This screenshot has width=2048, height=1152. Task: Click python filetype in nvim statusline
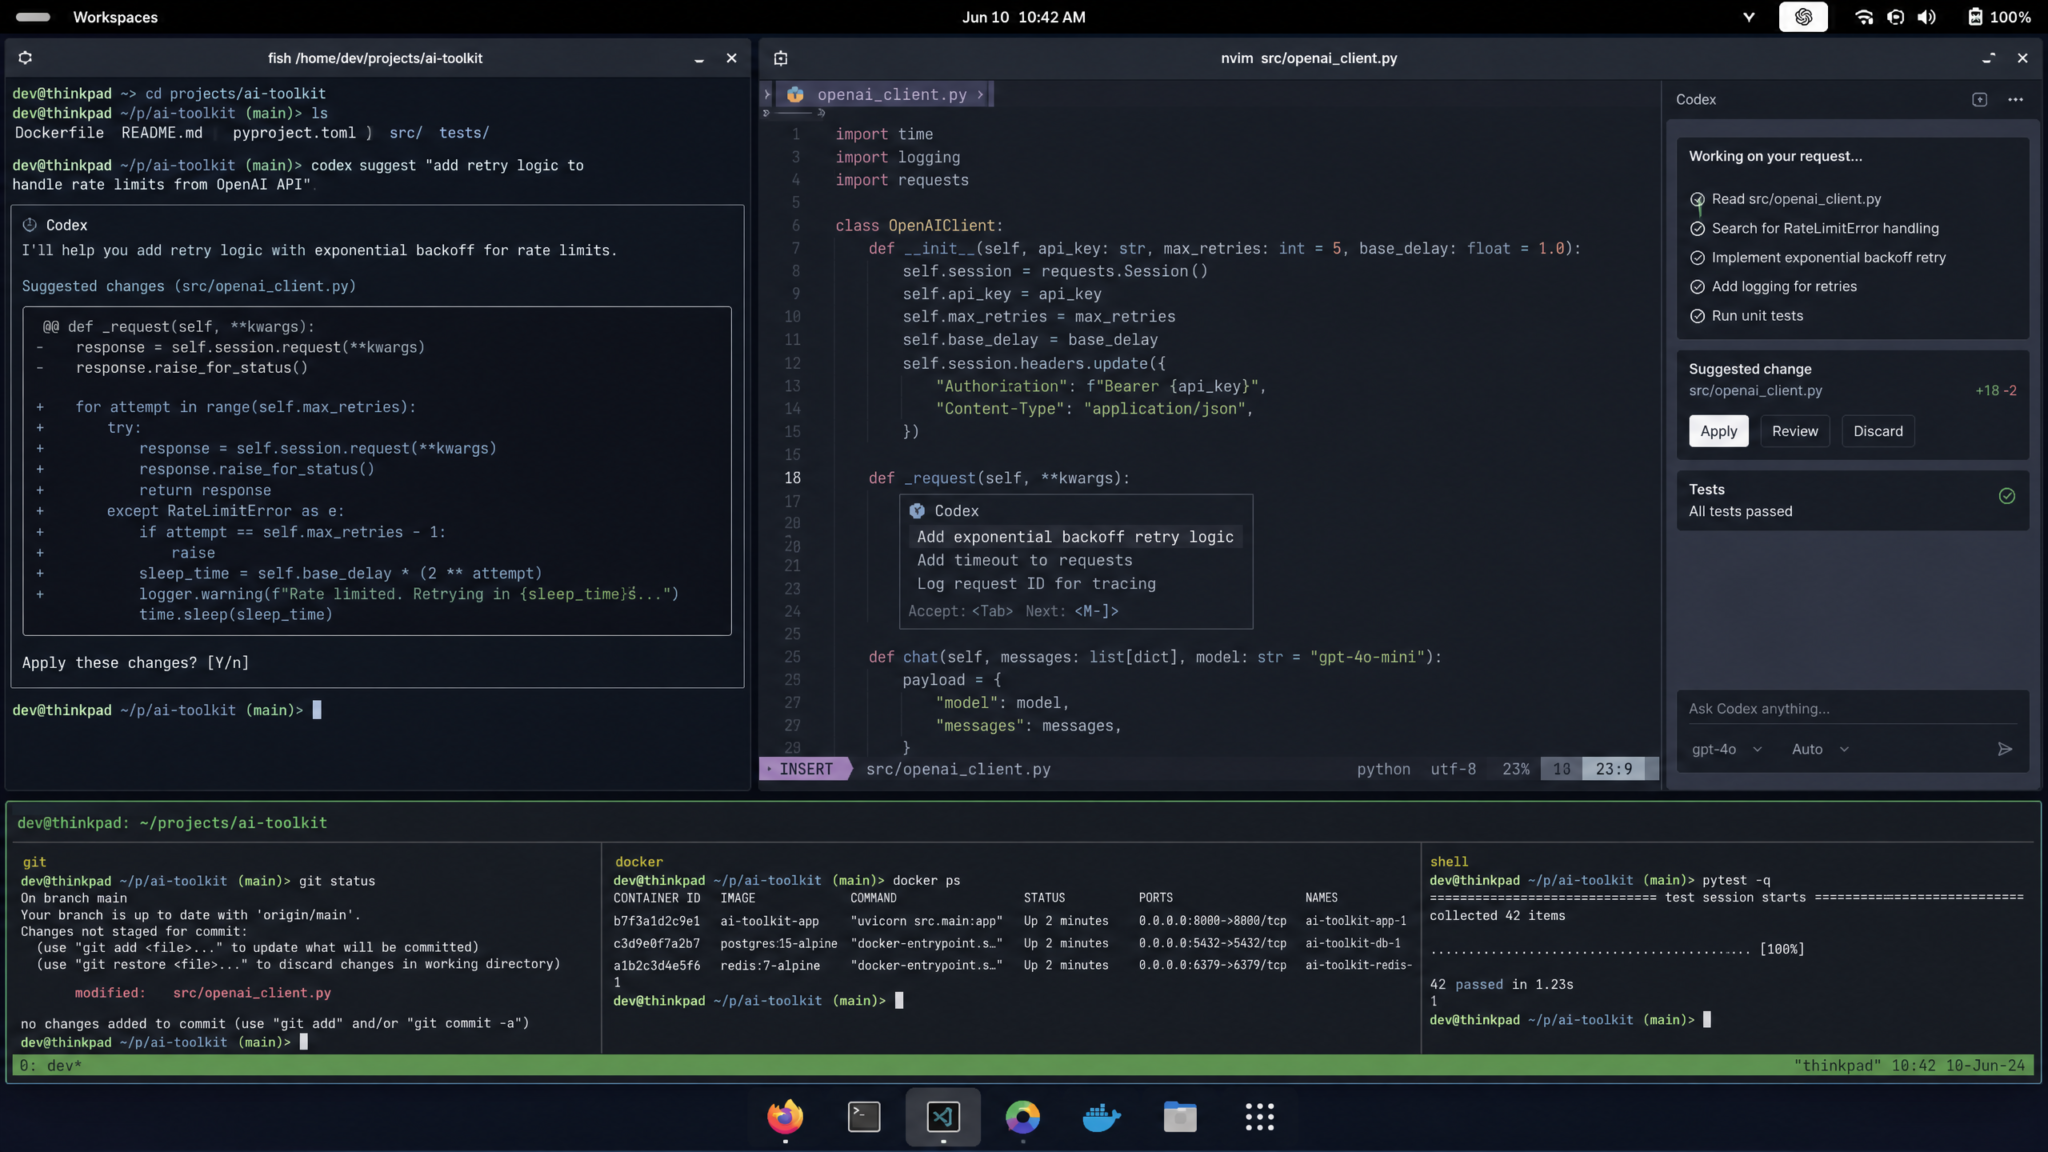pyautogui.click(x=1383, y=769)
